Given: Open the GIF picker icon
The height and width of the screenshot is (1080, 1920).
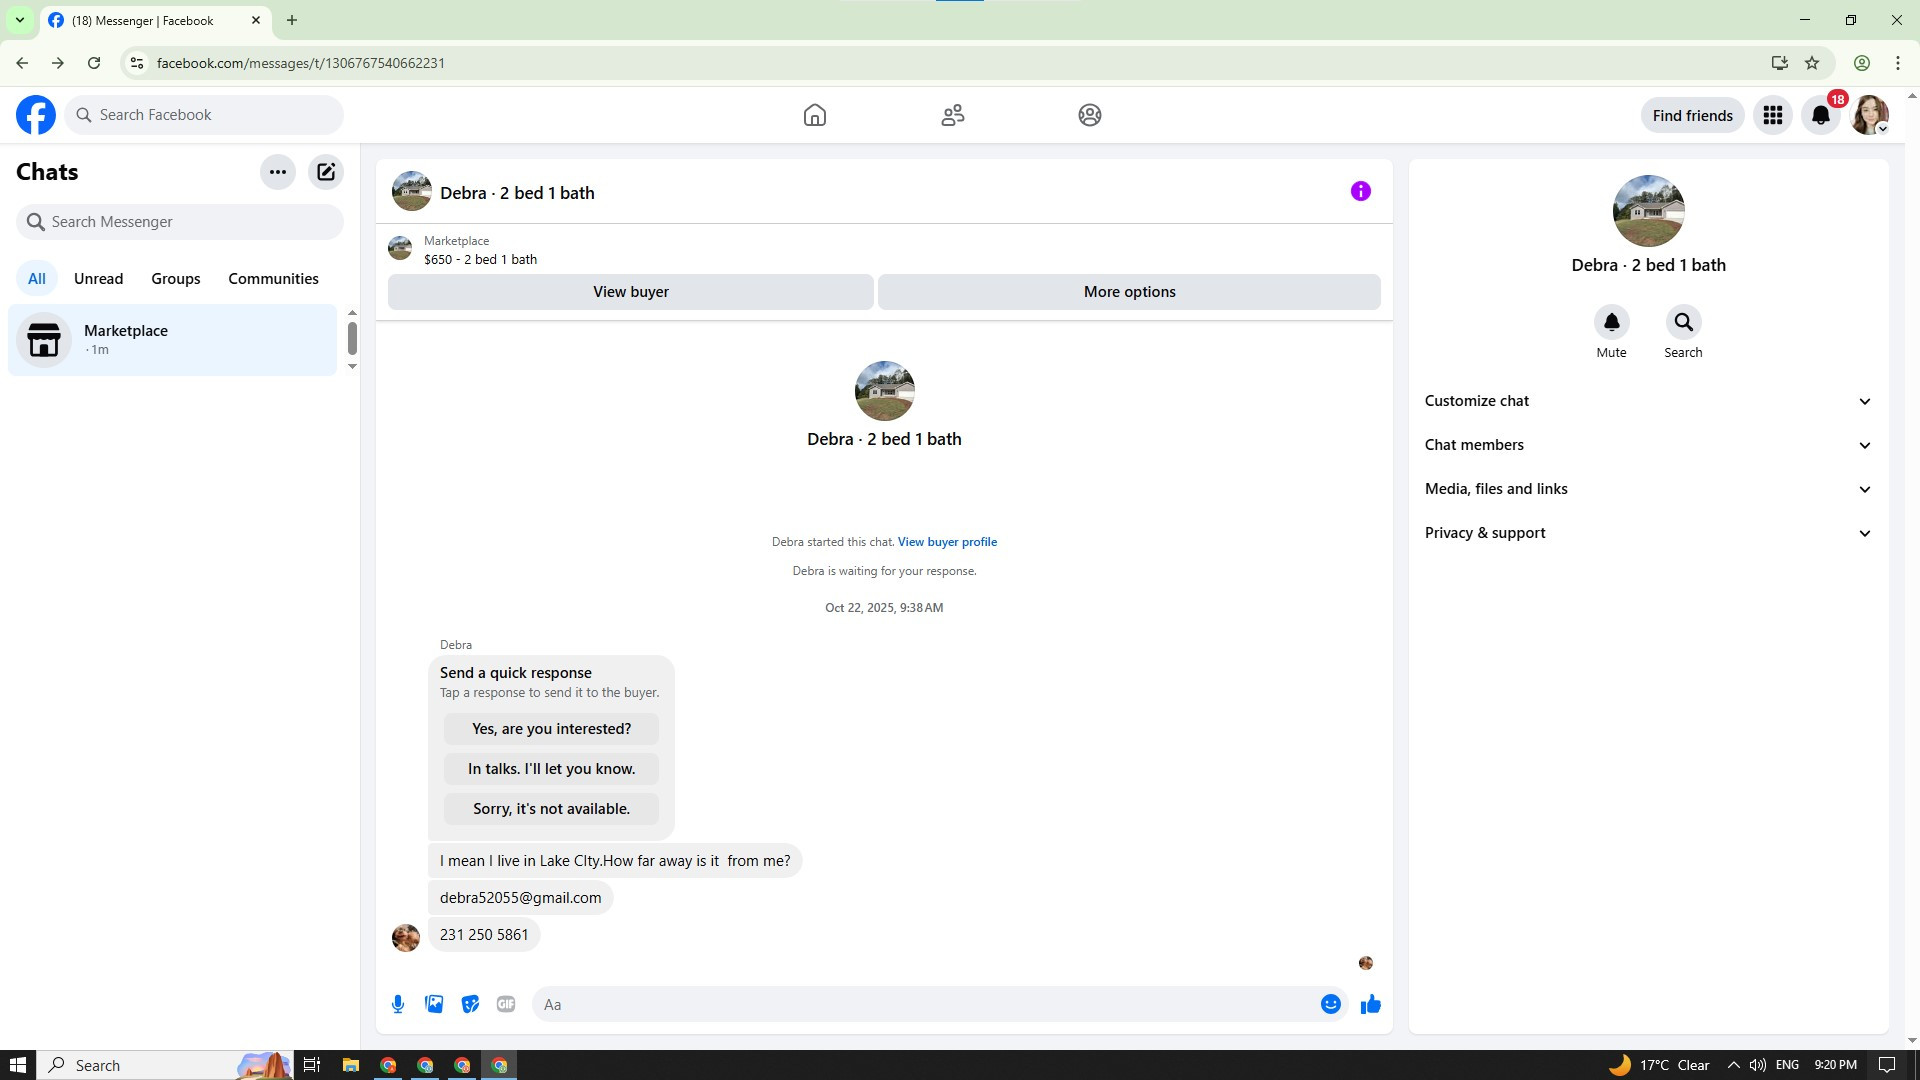Looking at the screenshot, I should point(506,1004).
